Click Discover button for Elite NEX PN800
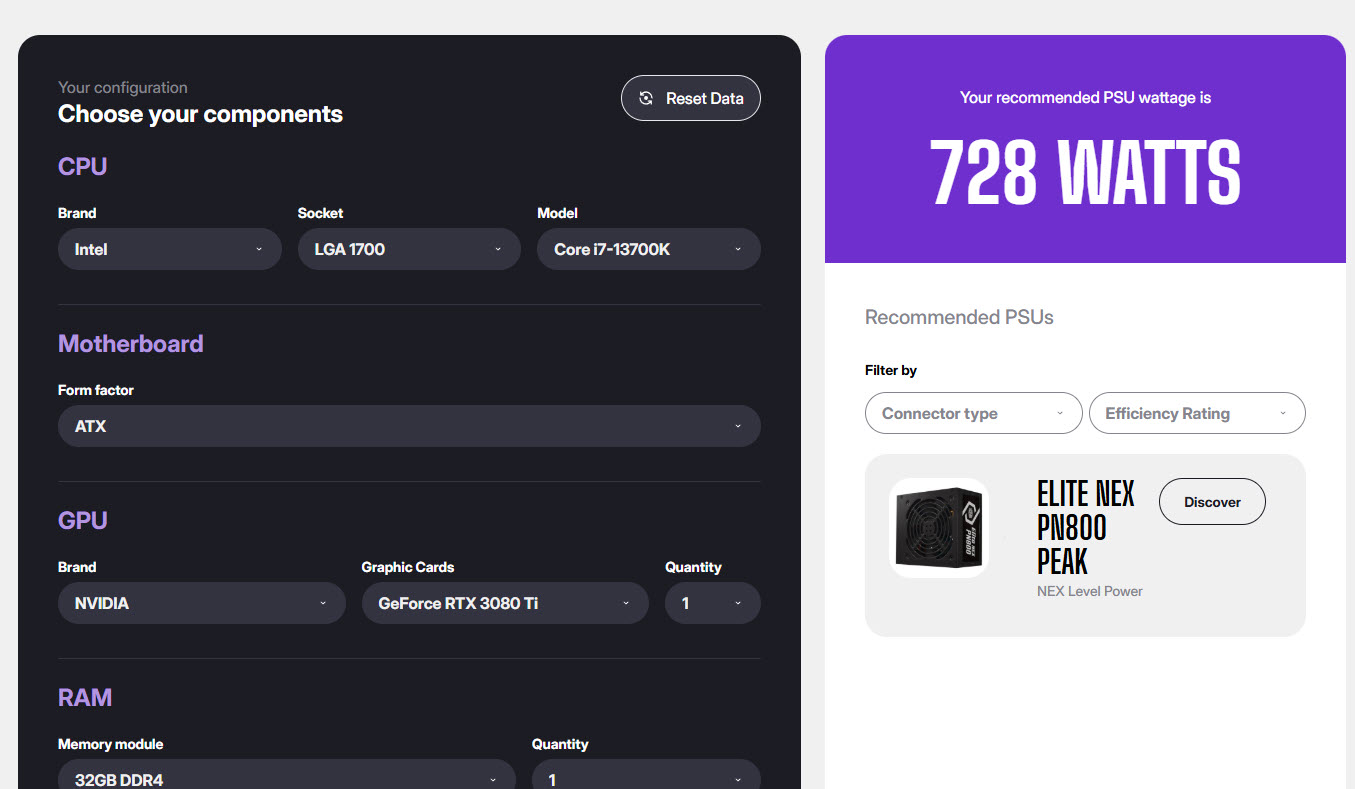 pos(1212,502)
